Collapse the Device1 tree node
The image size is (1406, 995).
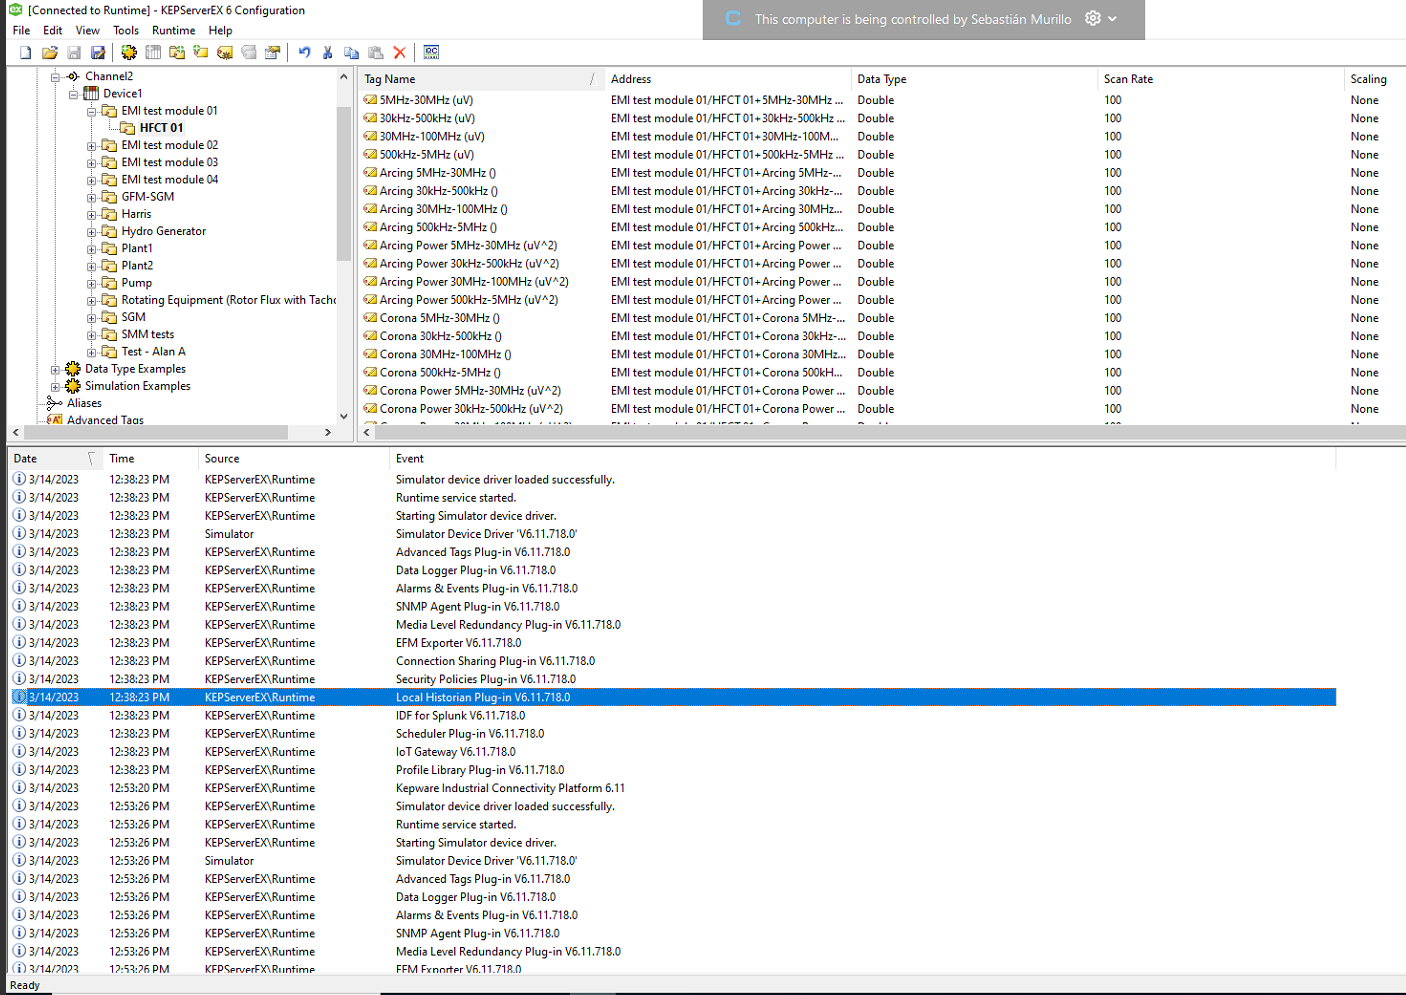[x=74, y=93]
